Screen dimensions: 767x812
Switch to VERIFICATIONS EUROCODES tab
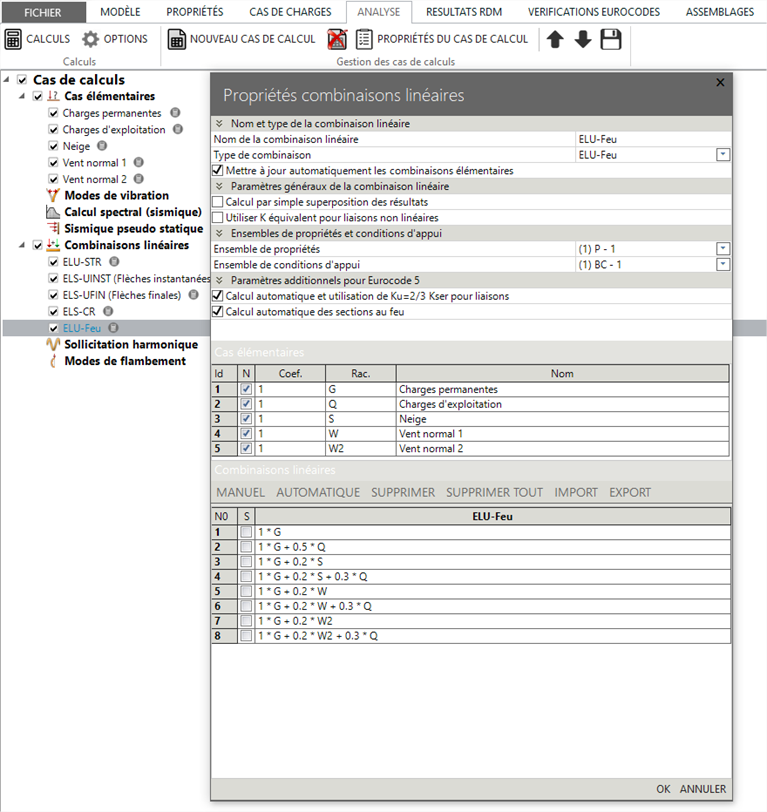(x=594, y=12)
